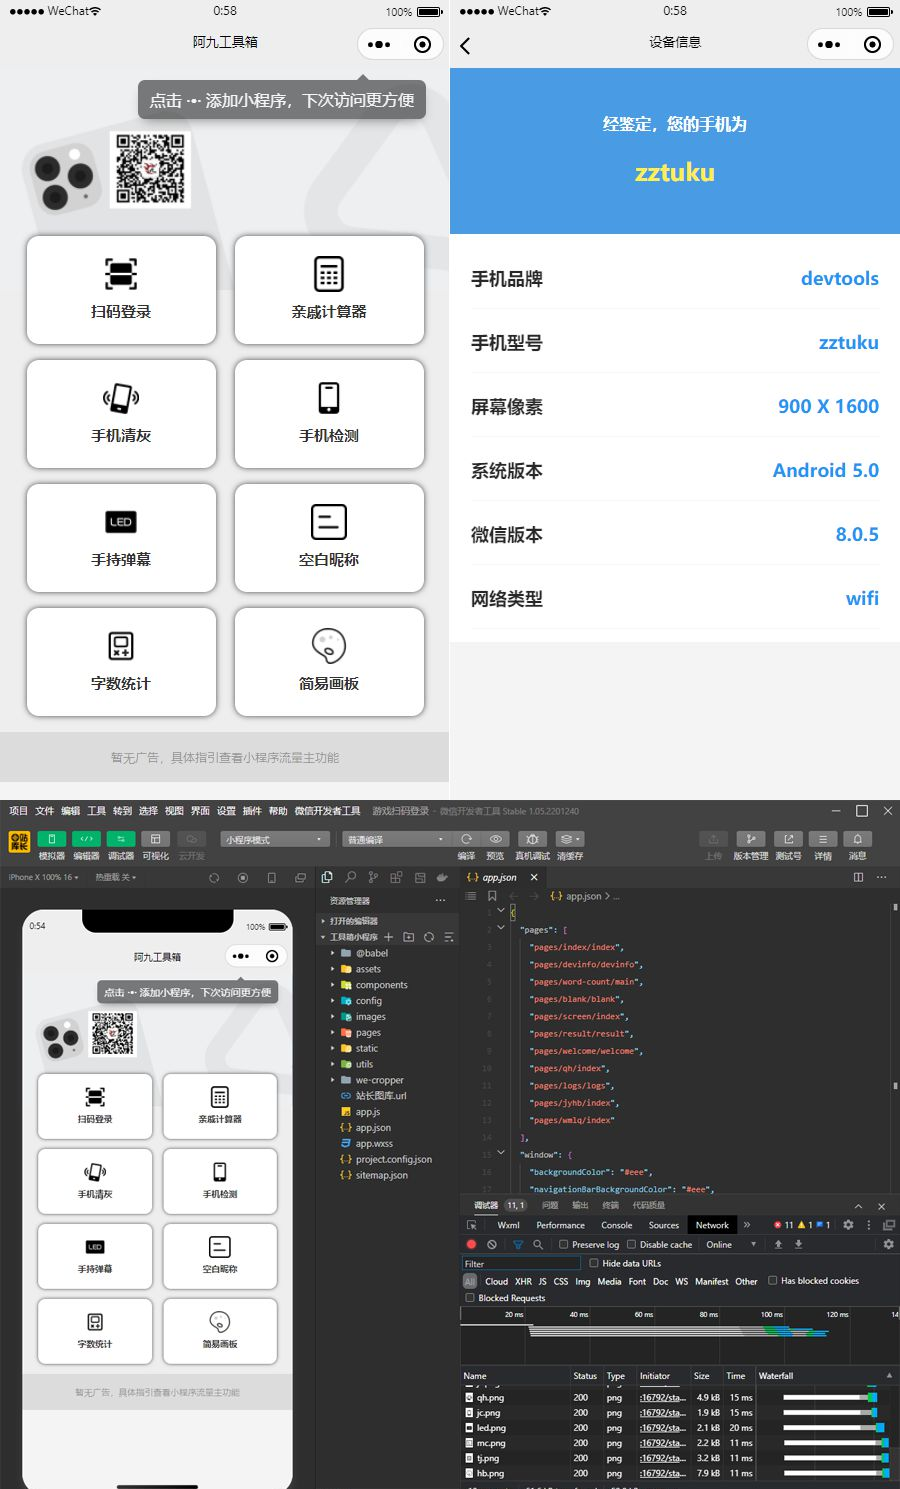This screenshot has height=1489, width=900.
Task: Open the 详情 details panel
Action: (822, 839)
